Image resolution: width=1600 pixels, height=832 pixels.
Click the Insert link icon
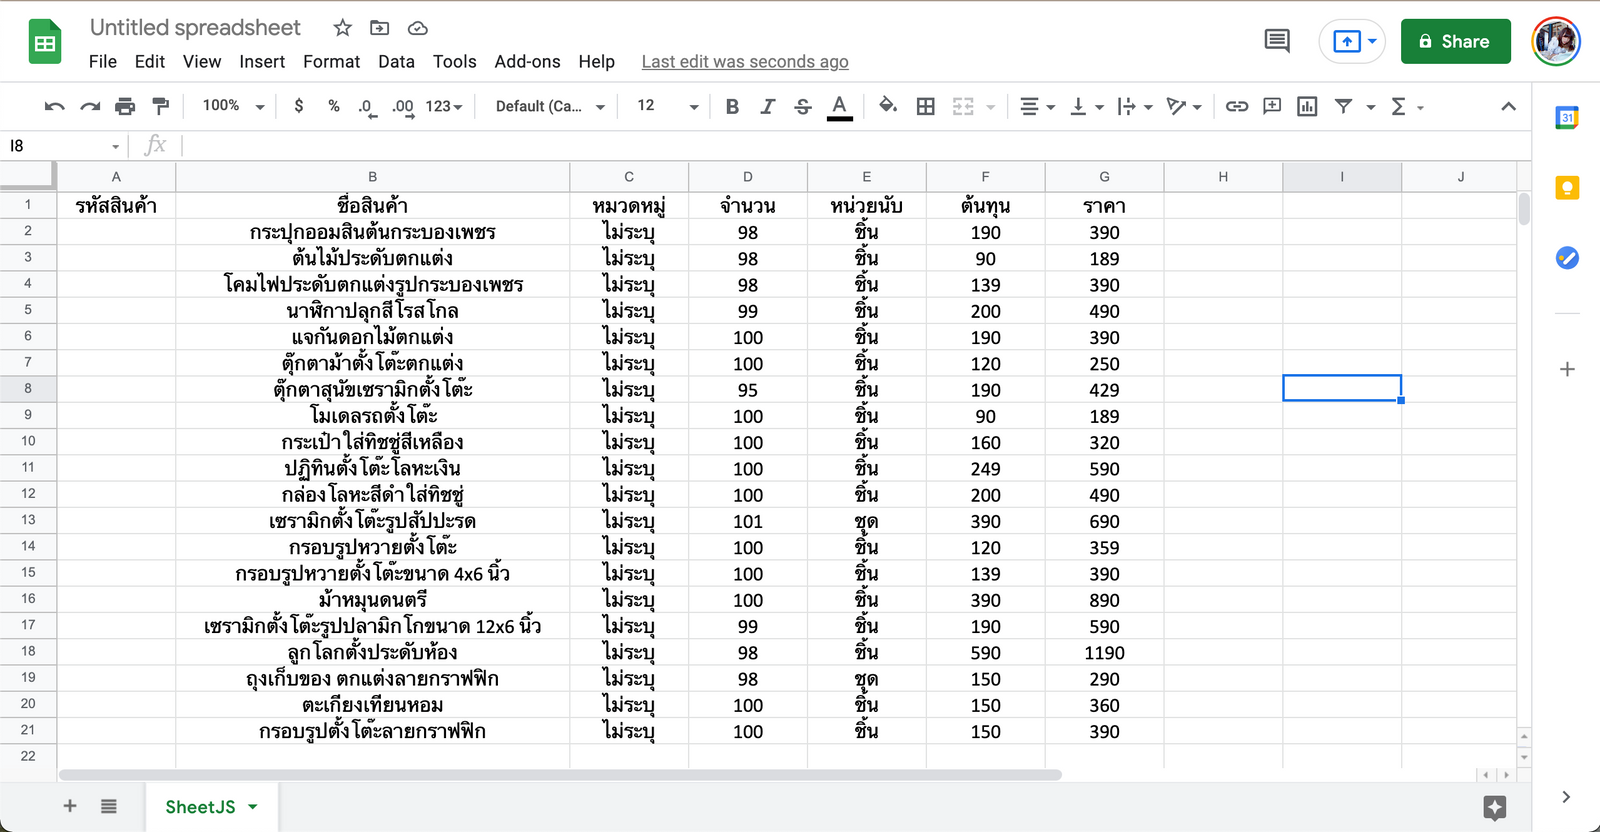click(1237, 106)
